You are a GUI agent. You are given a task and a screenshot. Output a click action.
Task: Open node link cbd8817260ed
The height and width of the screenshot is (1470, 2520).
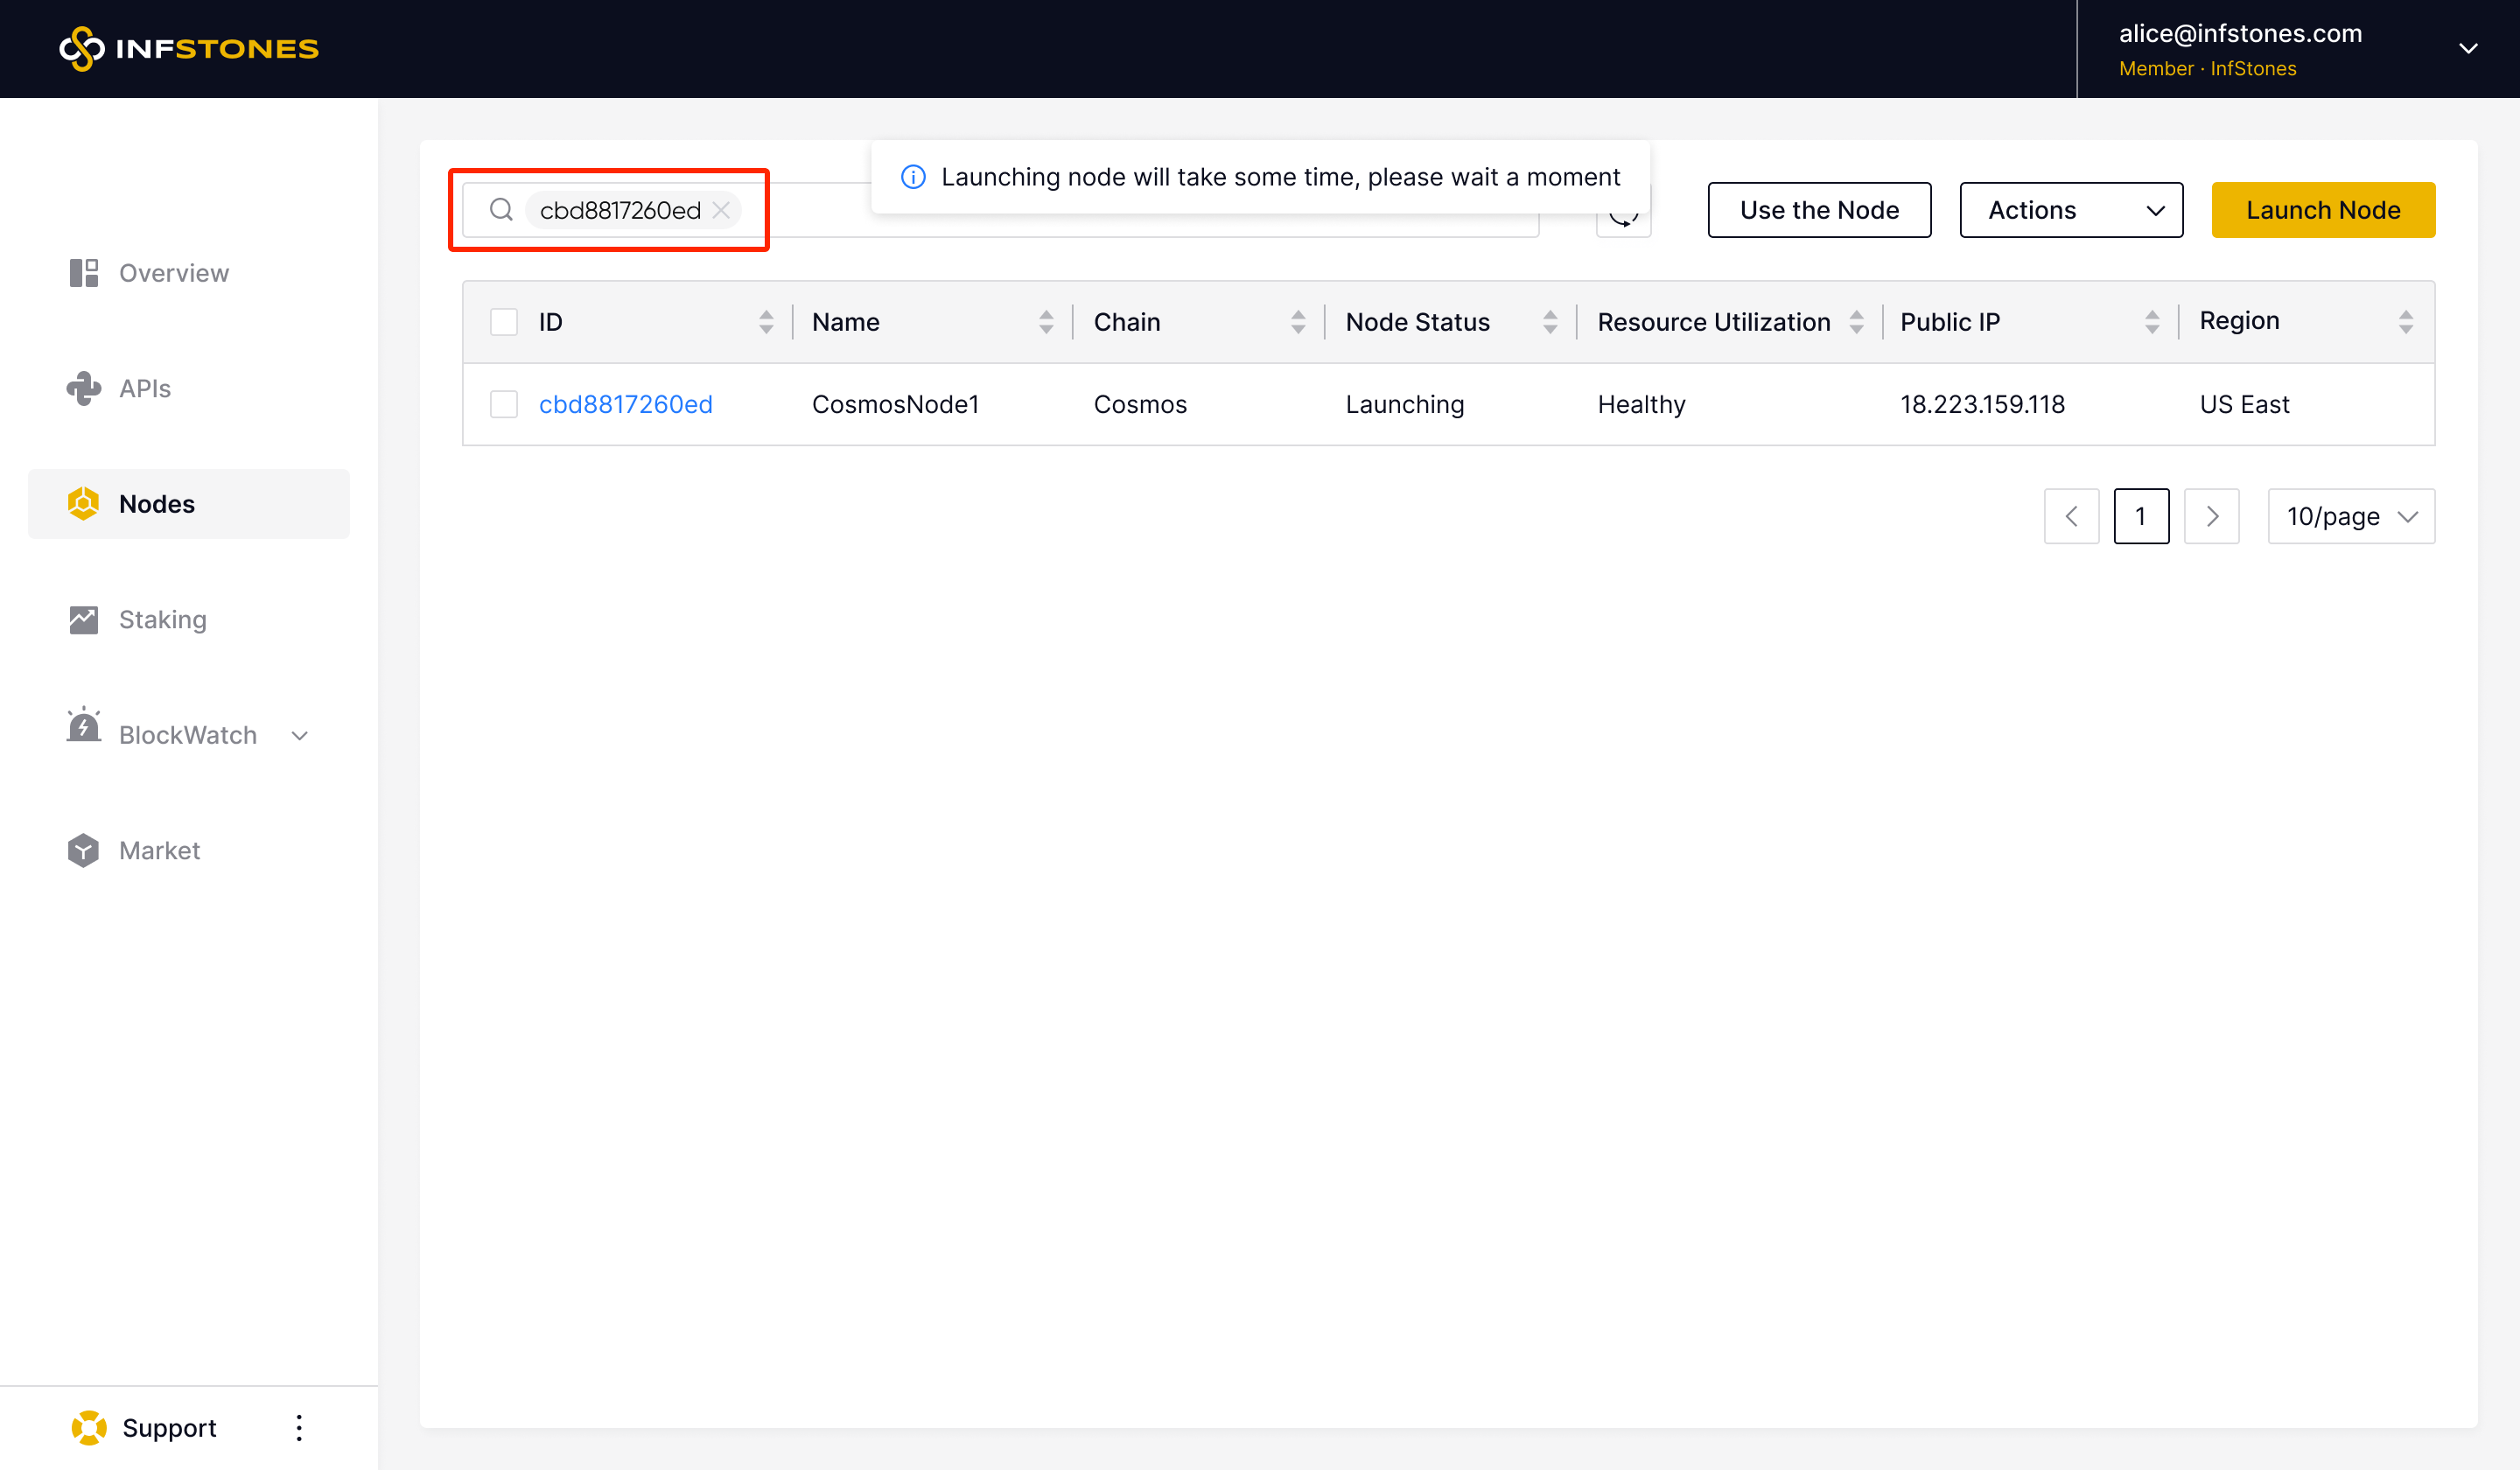click(626, 404)
